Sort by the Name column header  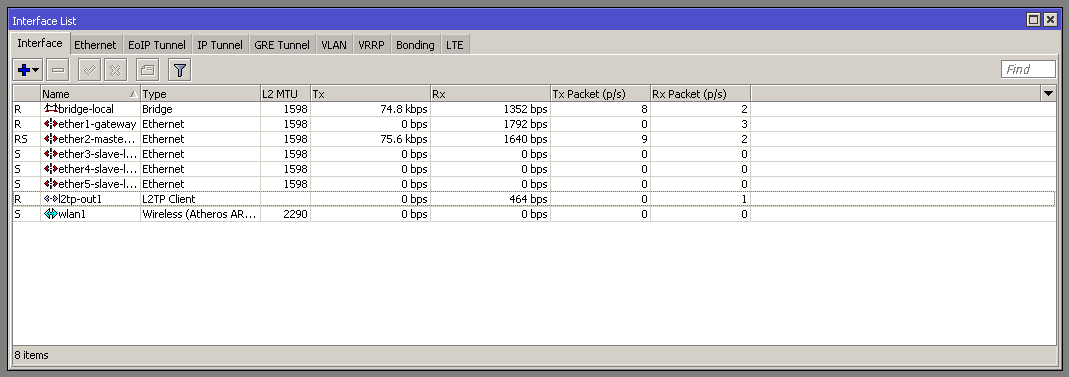click(x=90, y=94)
